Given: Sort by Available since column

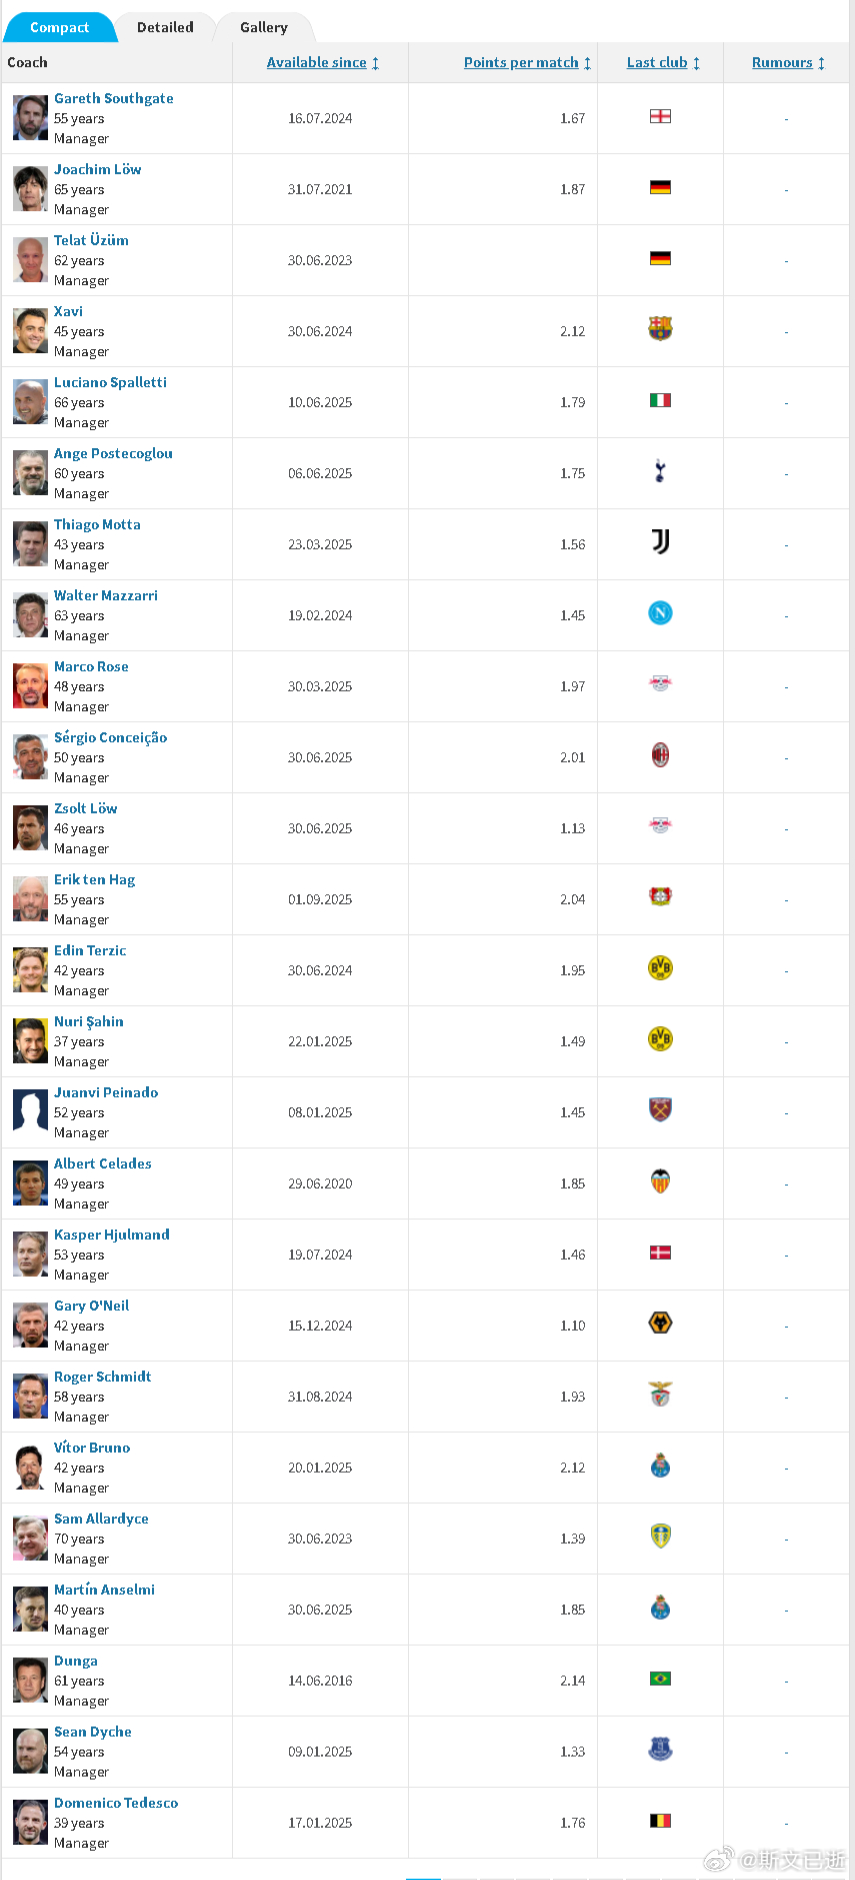Looking at the screenshot, I should (323, 63).
